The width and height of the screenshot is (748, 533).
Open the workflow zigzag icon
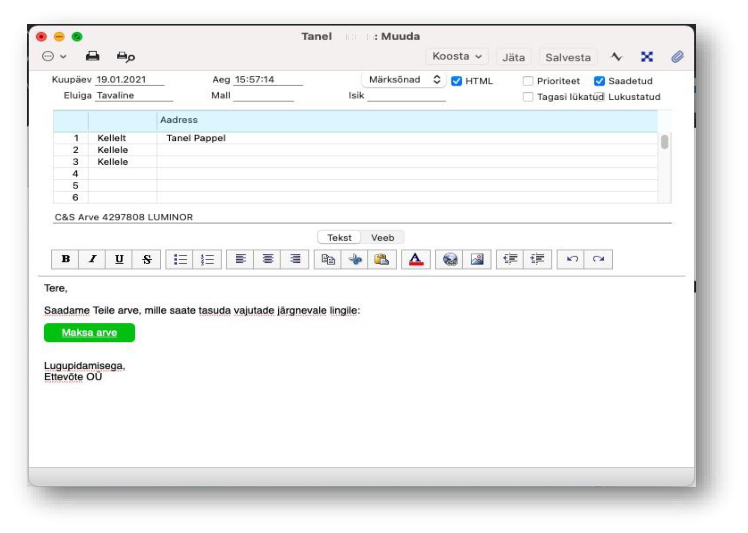pos(616,57)
